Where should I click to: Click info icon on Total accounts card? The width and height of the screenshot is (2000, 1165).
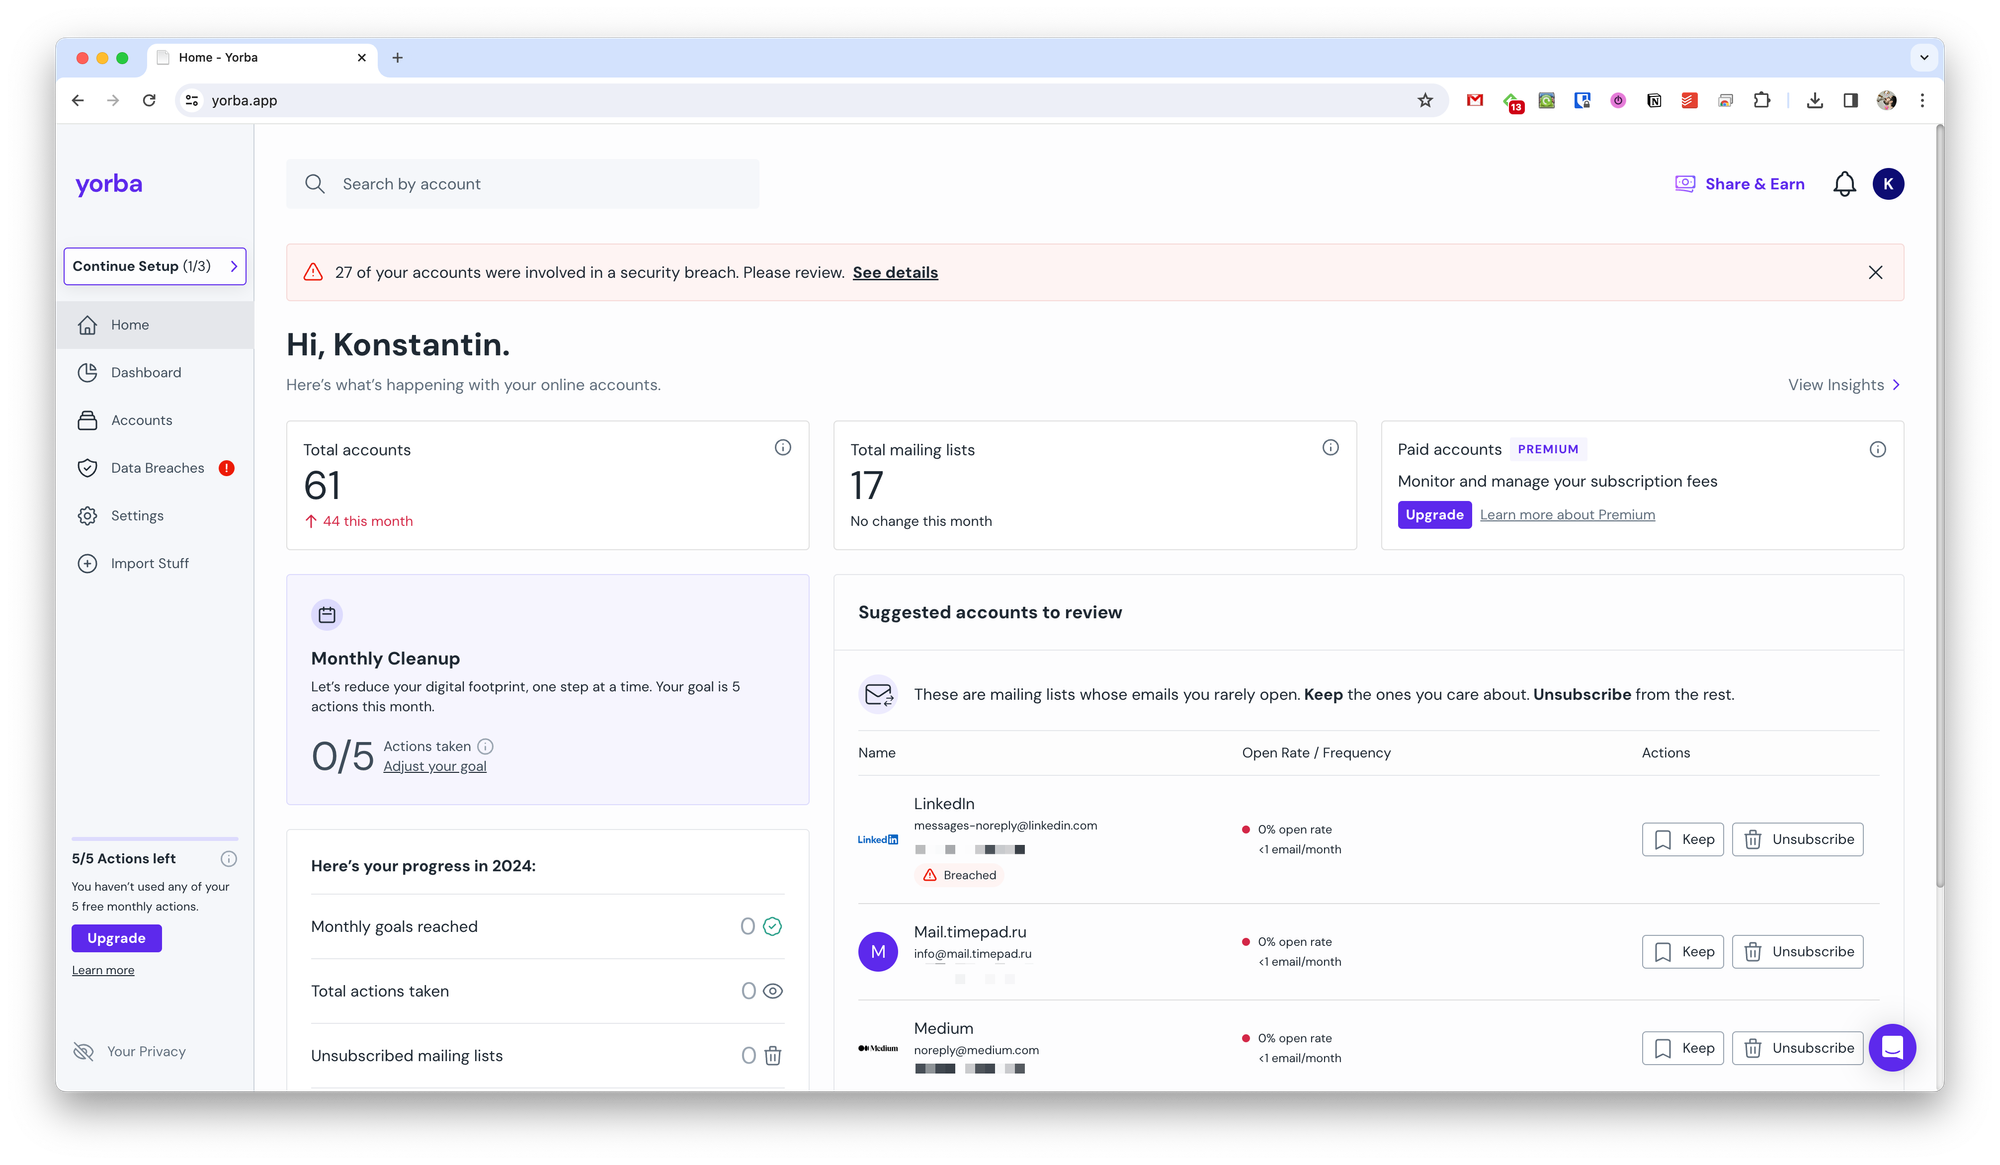tap(783, 448)
